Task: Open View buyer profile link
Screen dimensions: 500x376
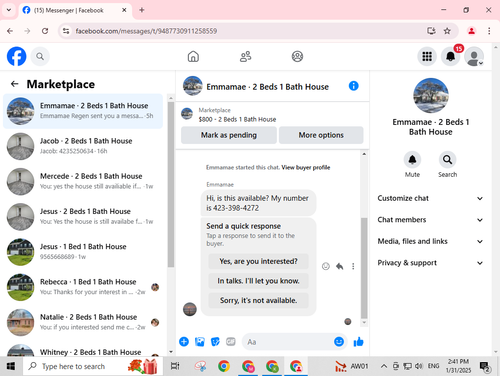Action: pos(306,167)
